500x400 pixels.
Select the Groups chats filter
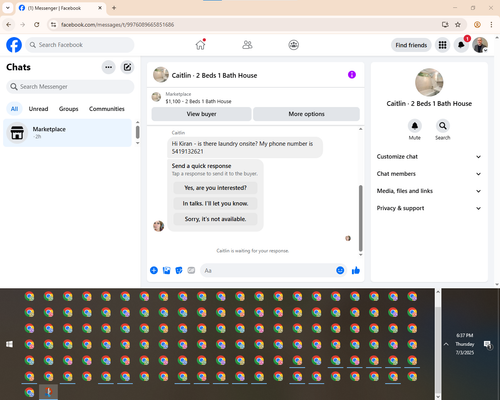(68, 109)
